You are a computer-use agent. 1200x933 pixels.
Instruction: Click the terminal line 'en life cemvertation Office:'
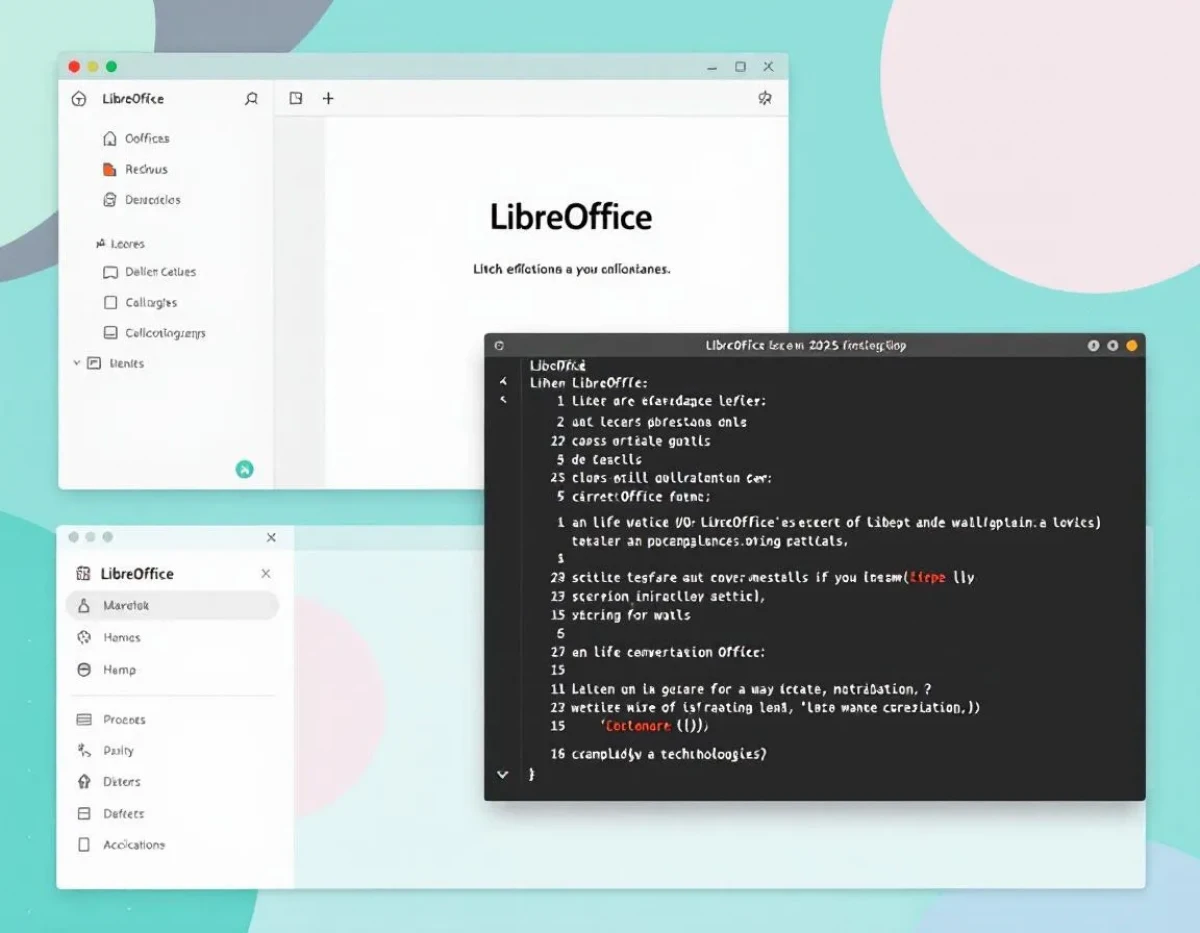668,651
